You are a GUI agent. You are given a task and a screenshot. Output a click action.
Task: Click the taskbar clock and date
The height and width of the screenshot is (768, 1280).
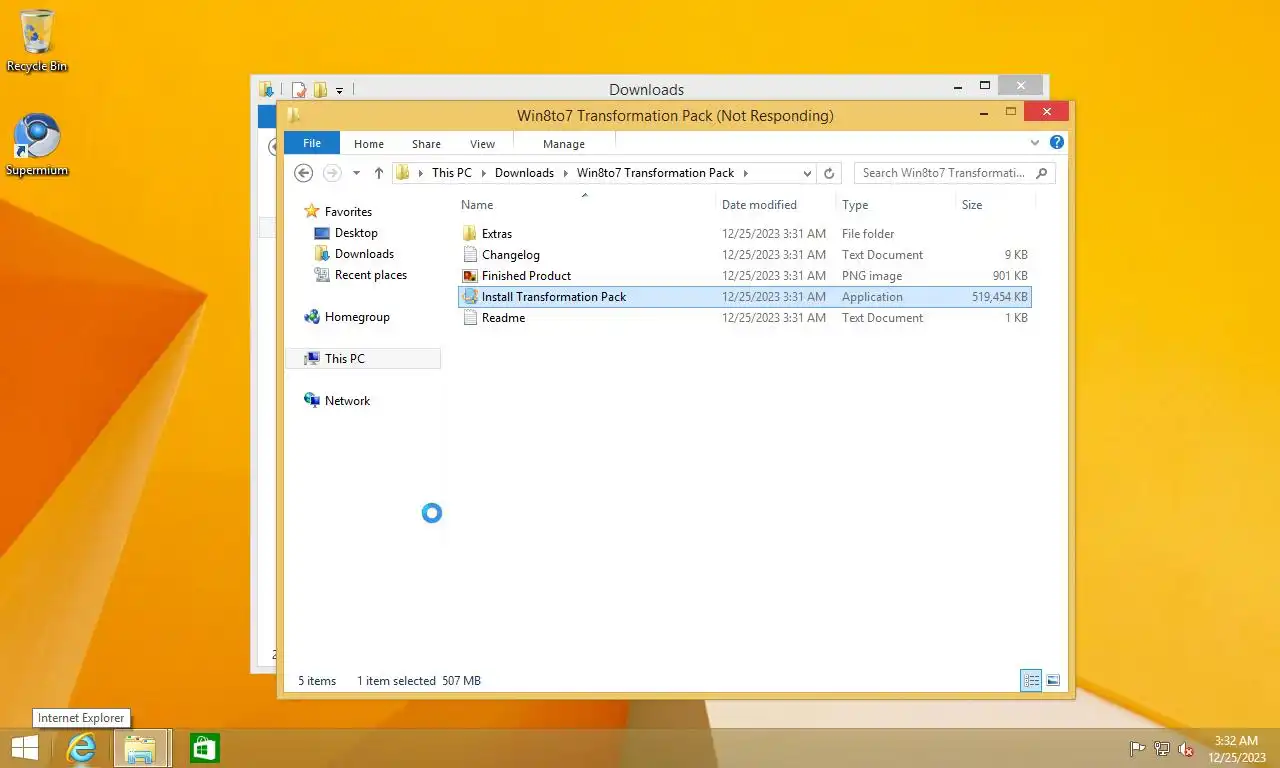click(1236, 749)
